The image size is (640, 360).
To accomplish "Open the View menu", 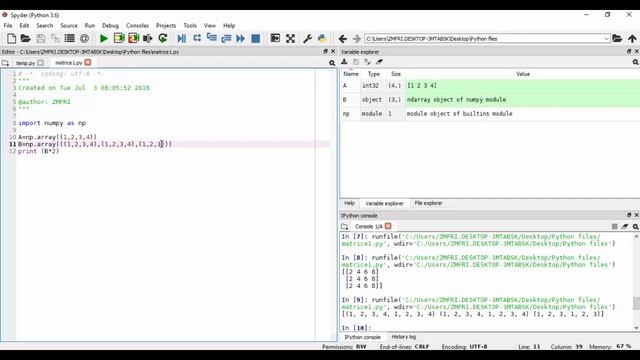I will (210, 25).
